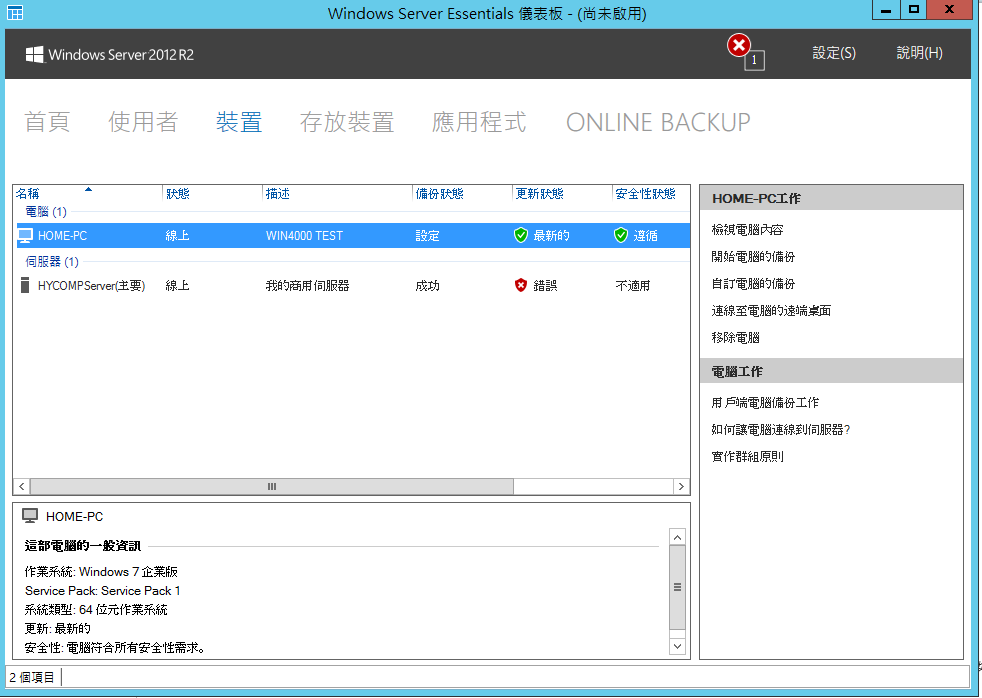Sort by the 安全性狀態 column header
The image size is (982, 698).
pyautogui.click(x=651, y=193)
